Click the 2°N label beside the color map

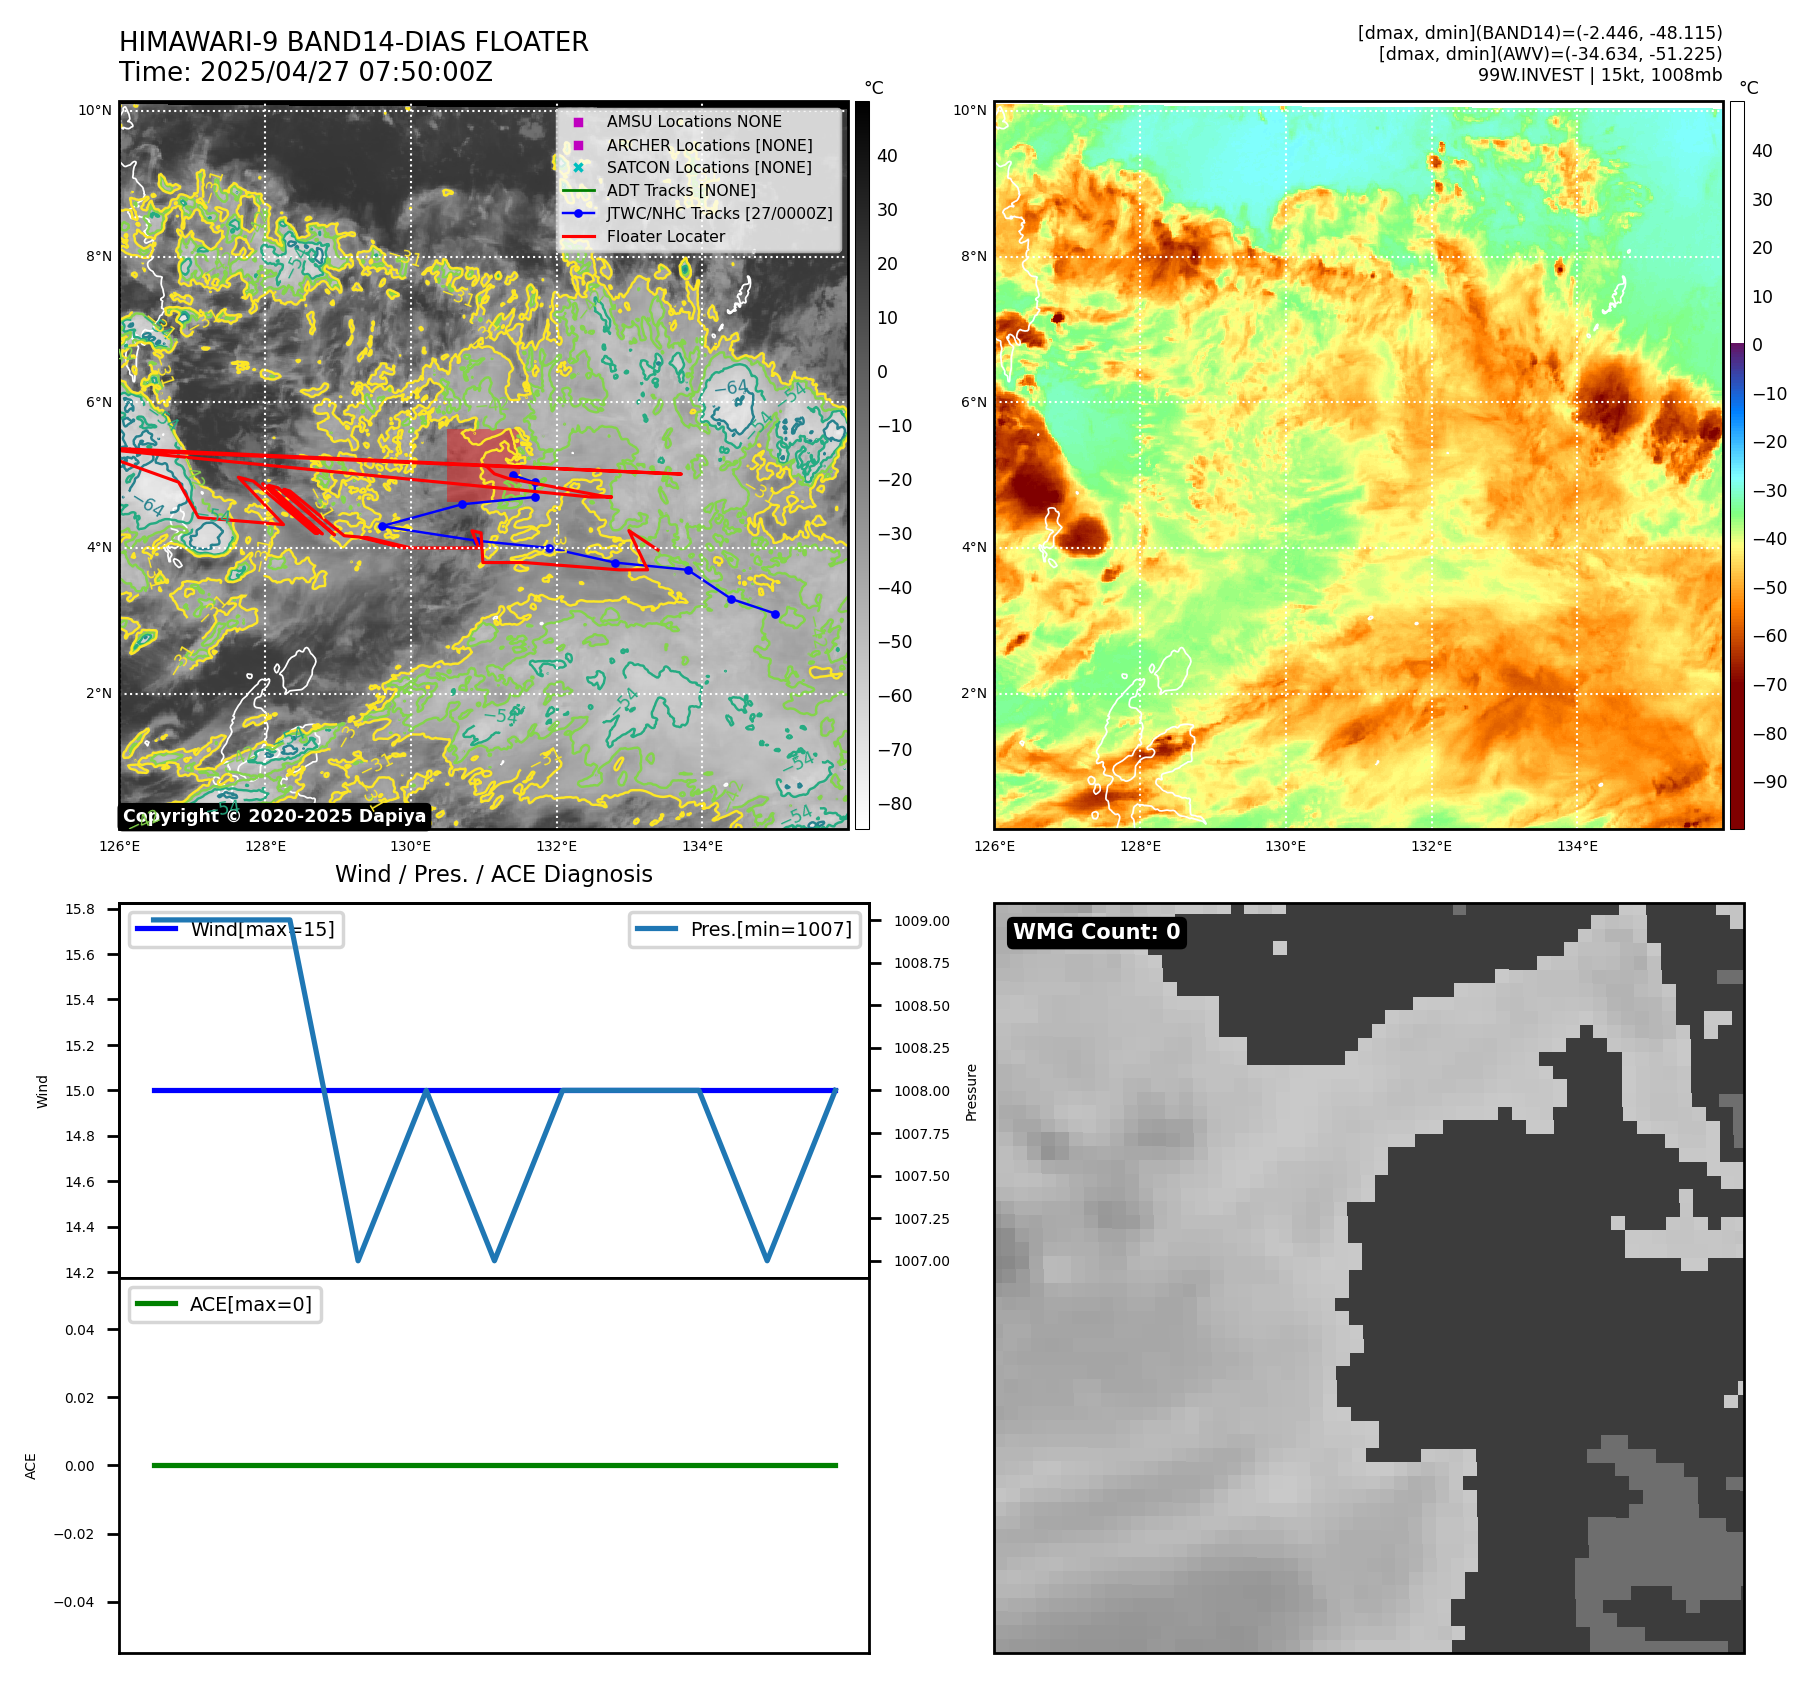click(973, 693)
